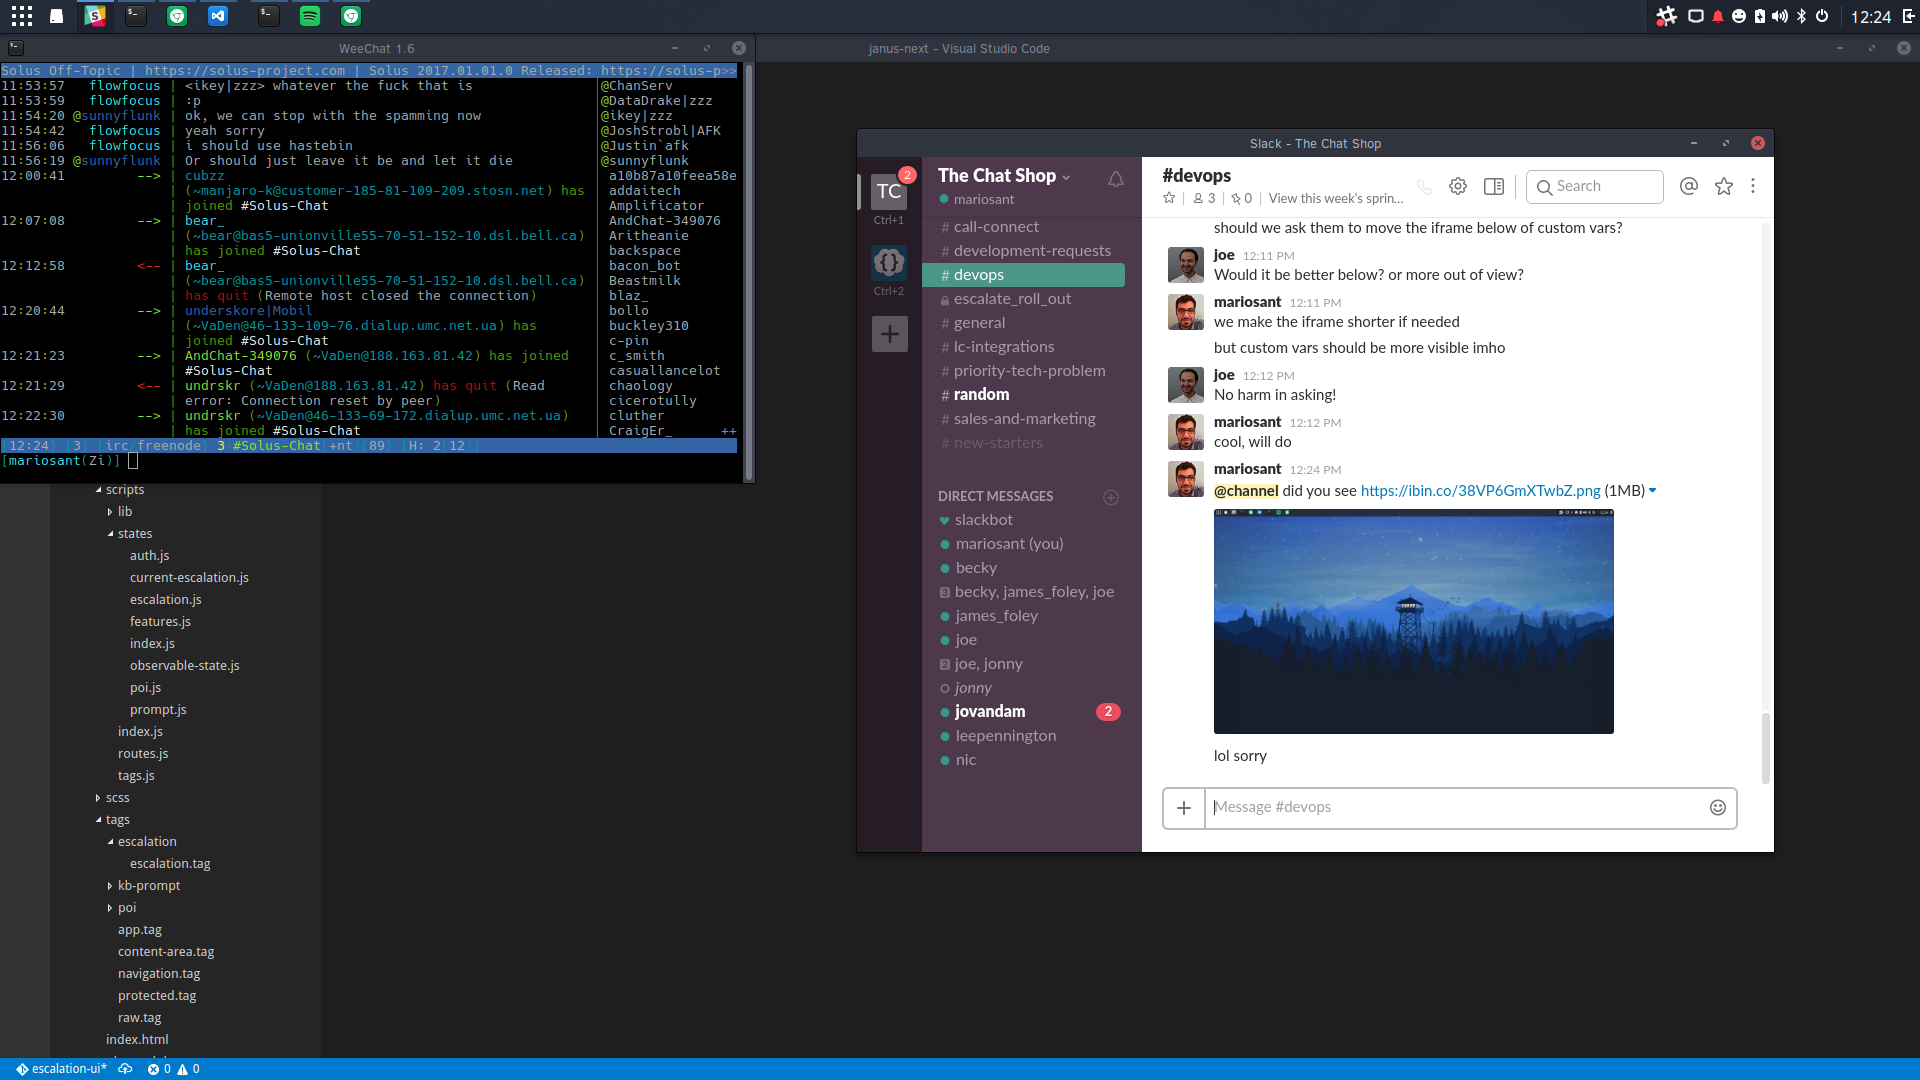Switch to the TC workspace in Slack
The width and height of the screenshot is (1920, 1080).
[889, 191]
